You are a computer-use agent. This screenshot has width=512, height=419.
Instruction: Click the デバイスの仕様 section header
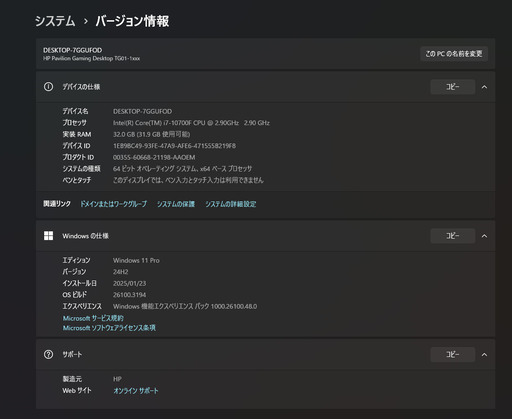pyautogui.click(x=265, y=87)
